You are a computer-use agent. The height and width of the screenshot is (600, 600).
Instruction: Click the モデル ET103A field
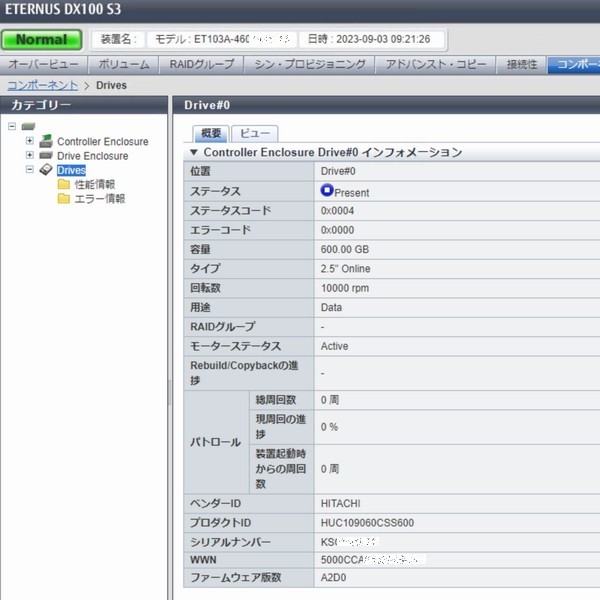tap(222, 39)
